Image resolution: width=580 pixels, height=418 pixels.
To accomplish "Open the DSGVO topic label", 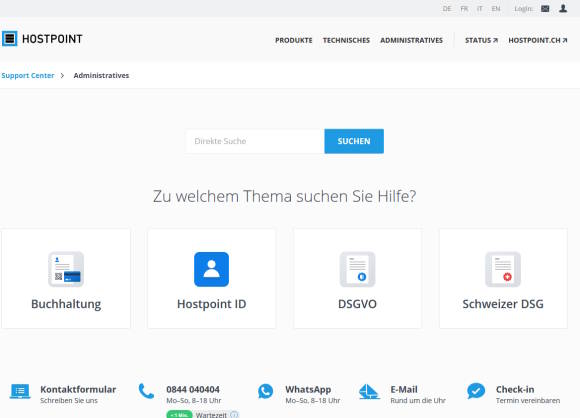I will coord(357,304).
